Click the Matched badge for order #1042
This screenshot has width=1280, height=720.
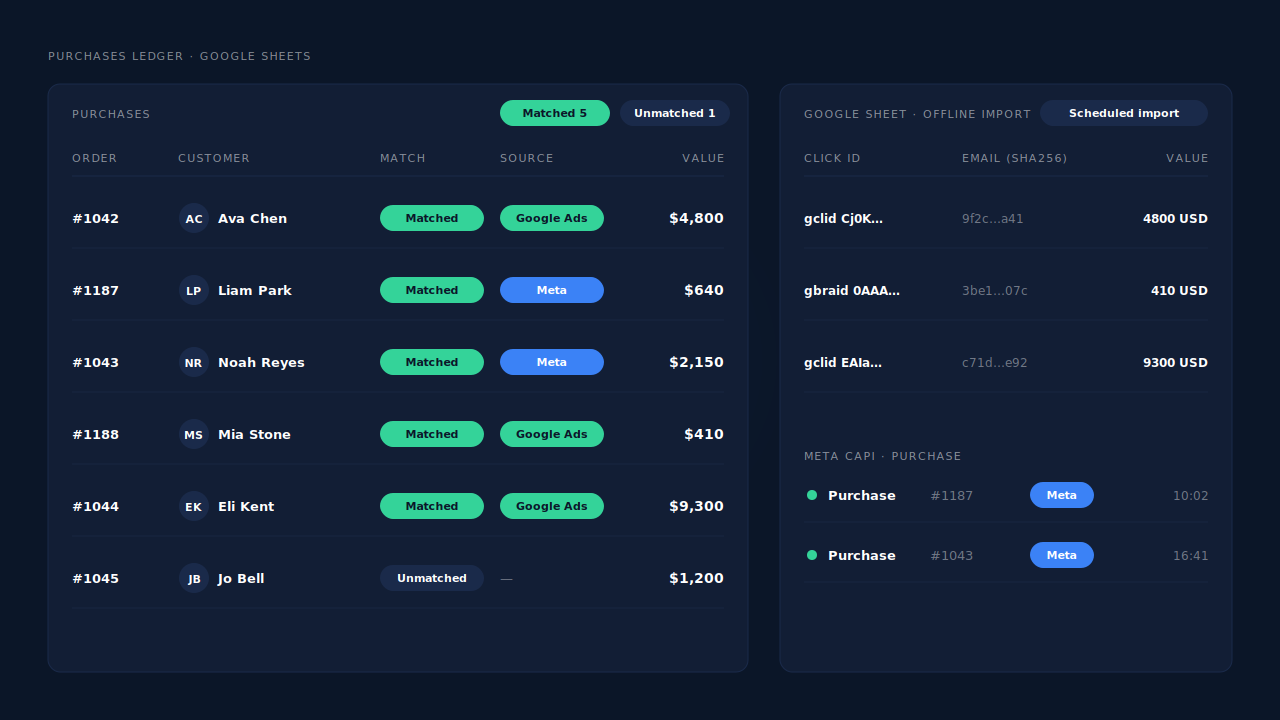point(432,218)
